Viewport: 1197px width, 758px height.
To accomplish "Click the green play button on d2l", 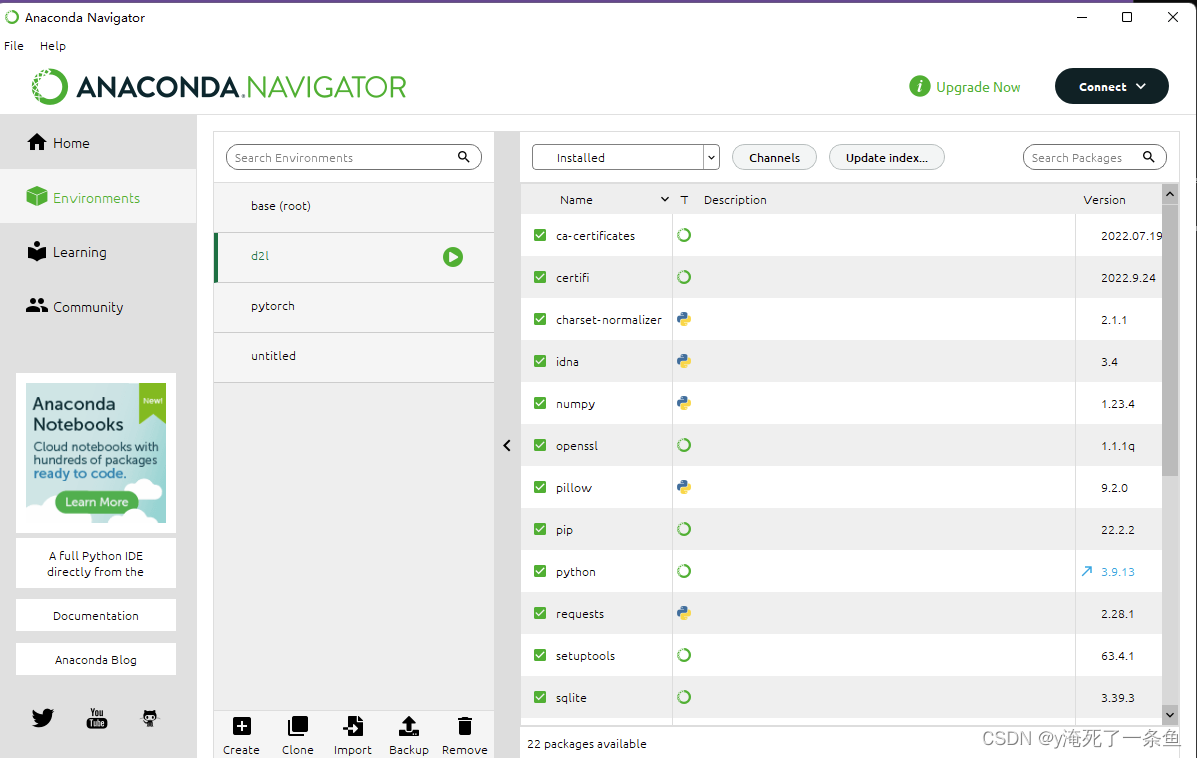I will click(x=453, y=257).
